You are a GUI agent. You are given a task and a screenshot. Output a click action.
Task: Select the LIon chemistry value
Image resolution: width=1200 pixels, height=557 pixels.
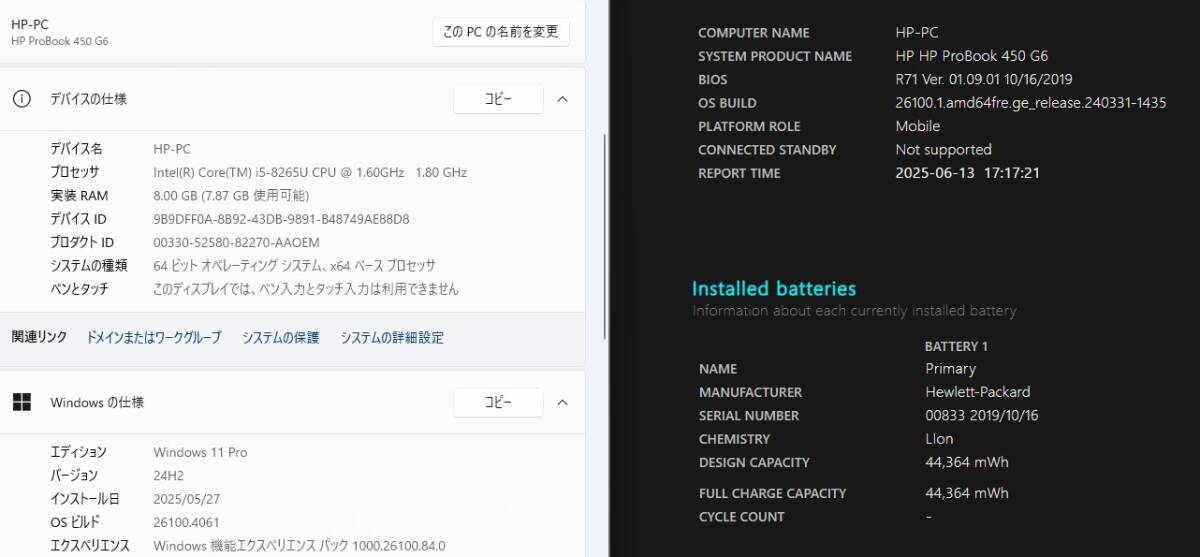[x=939, y=439]
